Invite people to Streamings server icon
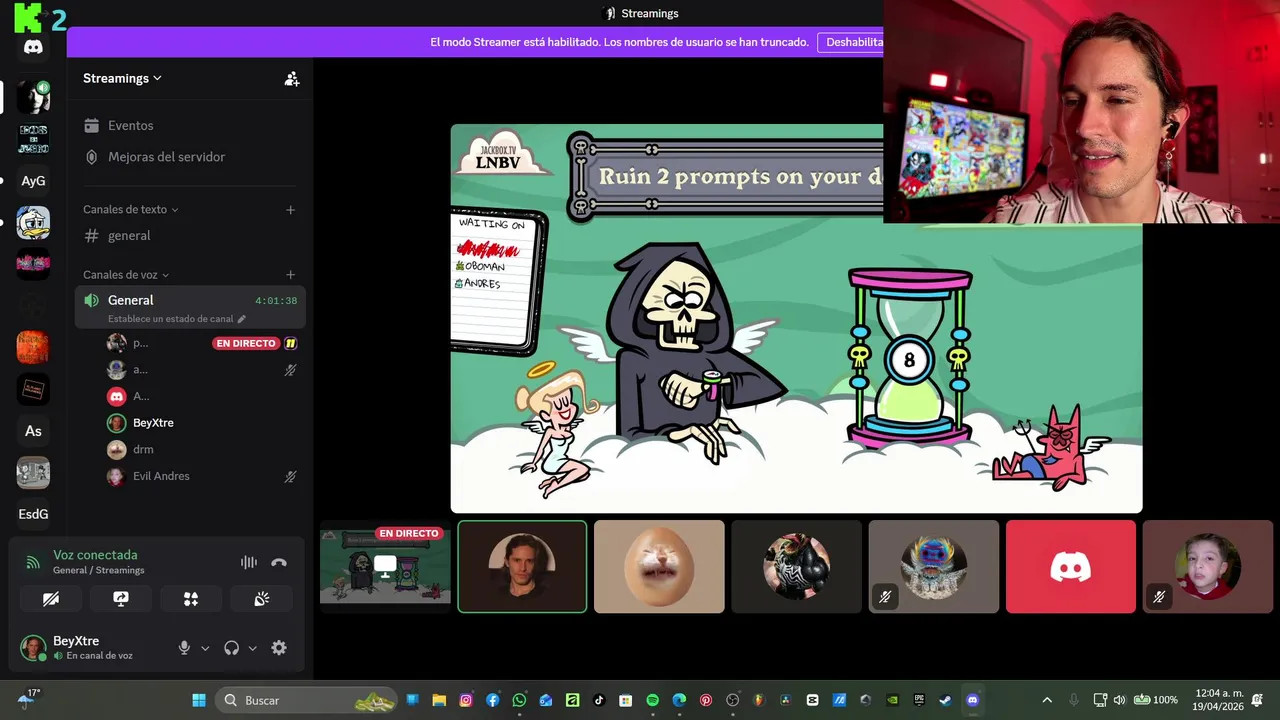This screenshot has height=720, width=1280. tap(292, 79)
